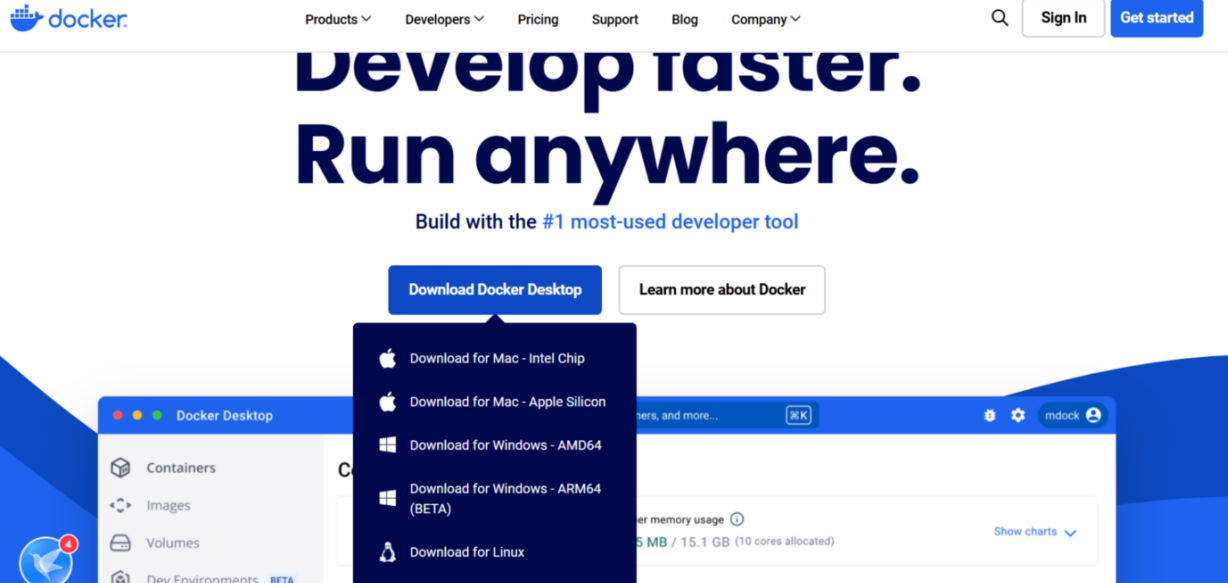The width and height of the screenshot is (1228, 583).
Task: Open the settings gear in Docker Desktop header
Action: pyautogui.click(x=1018, y=415)
